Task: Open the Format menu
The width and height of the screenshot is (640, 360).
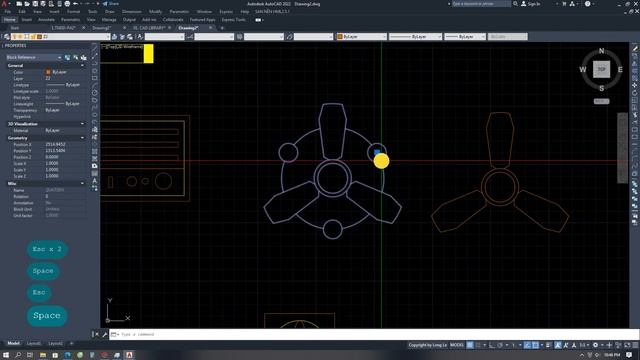Action: (x=73, y=11)
